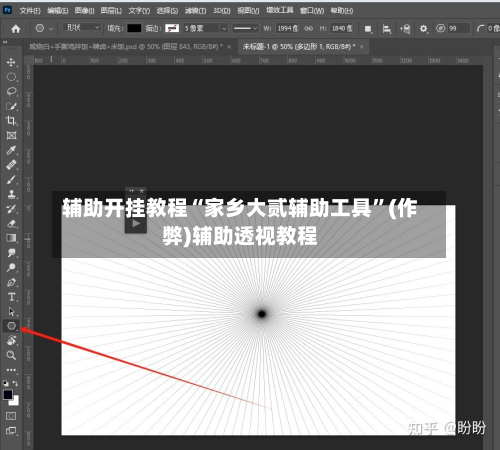Select the Dodge tool
The height and width of the screenshot is (450, 500).
click(11, 268)
